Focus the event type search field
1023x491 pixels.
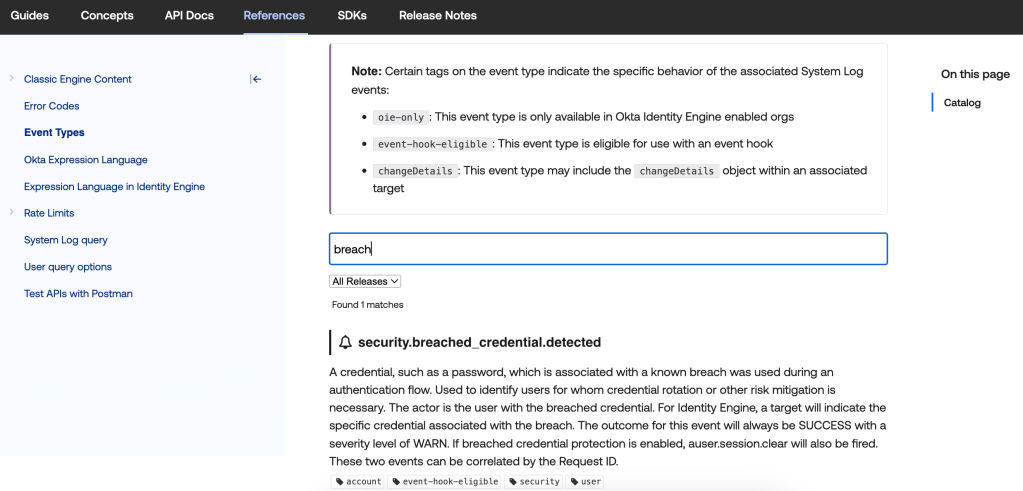point(608,249)
